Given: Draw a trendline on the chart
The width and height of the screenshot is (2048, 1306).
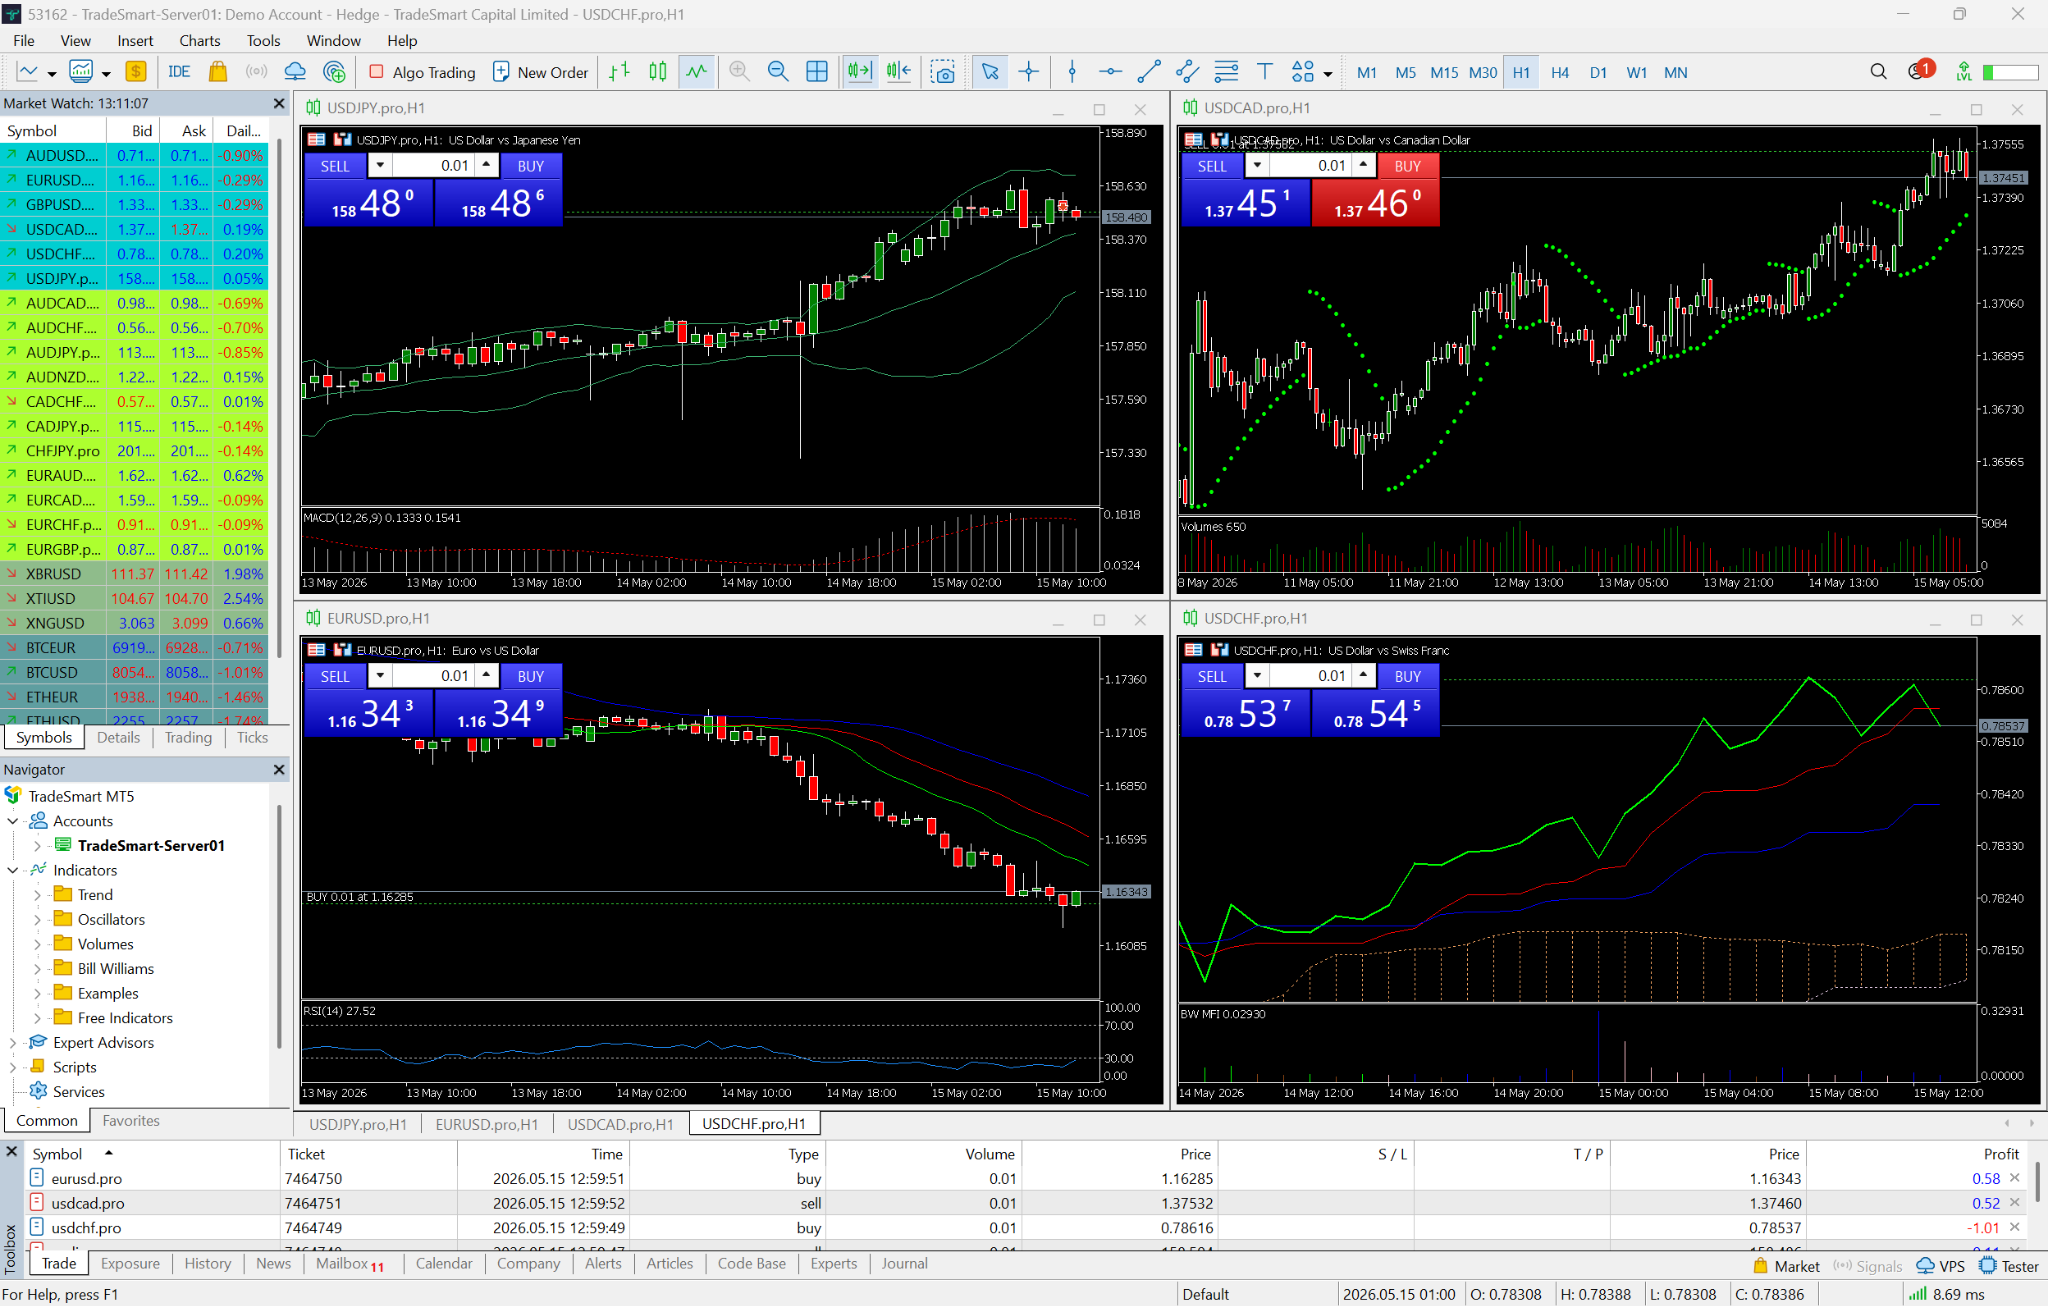Looking at the screenshot, I should click(x=1149, y=72).
